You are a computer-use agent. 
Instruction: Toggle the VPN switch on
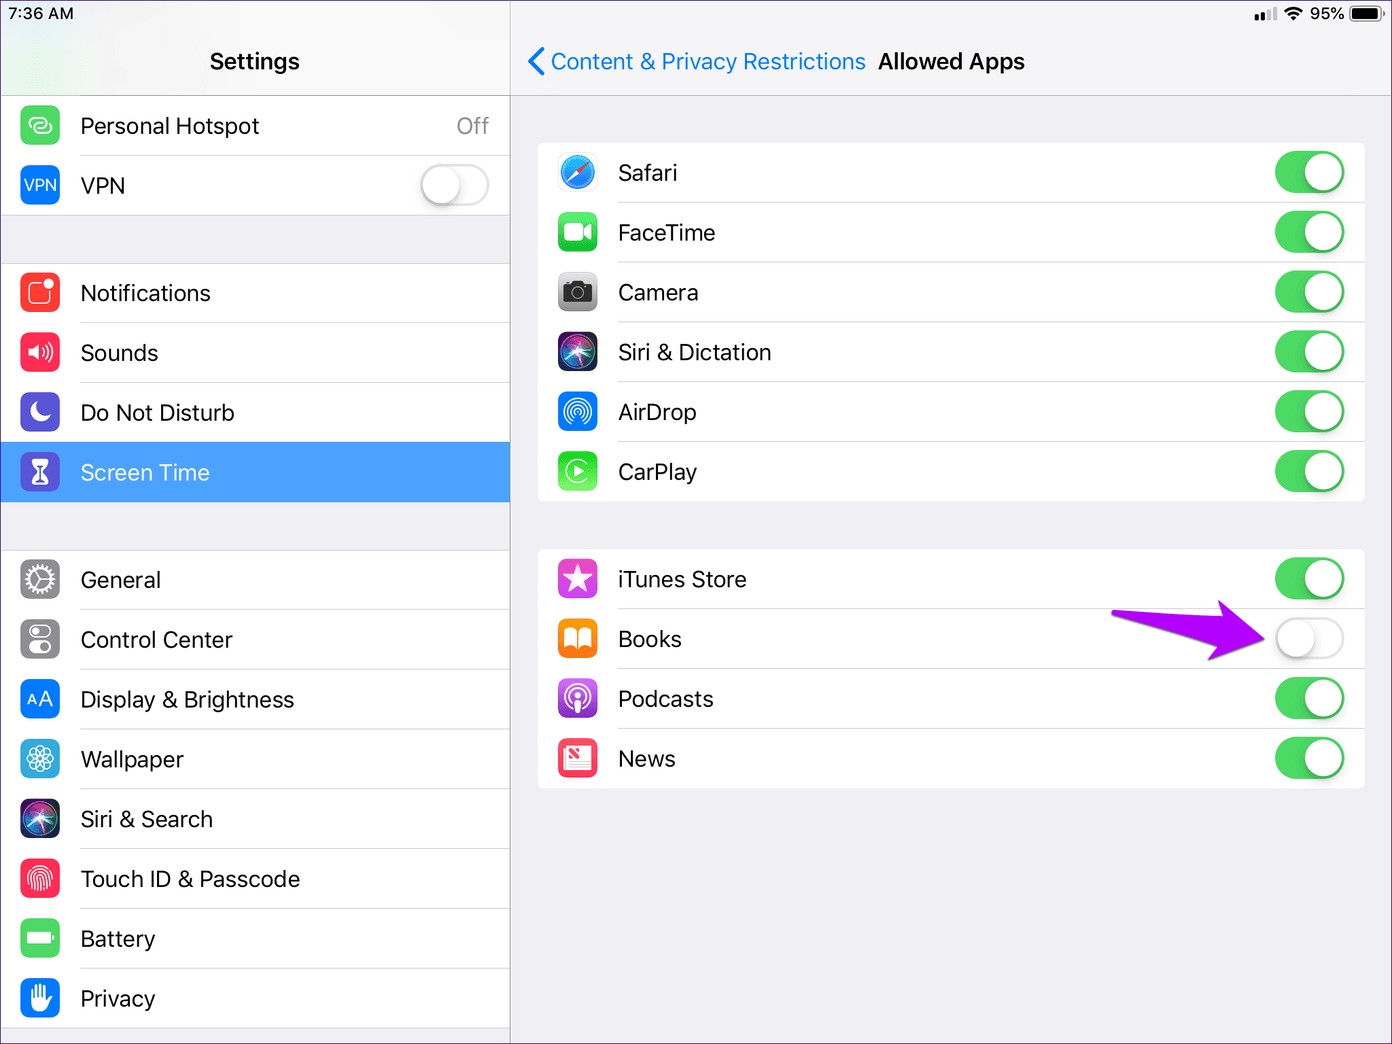(454, 185)
